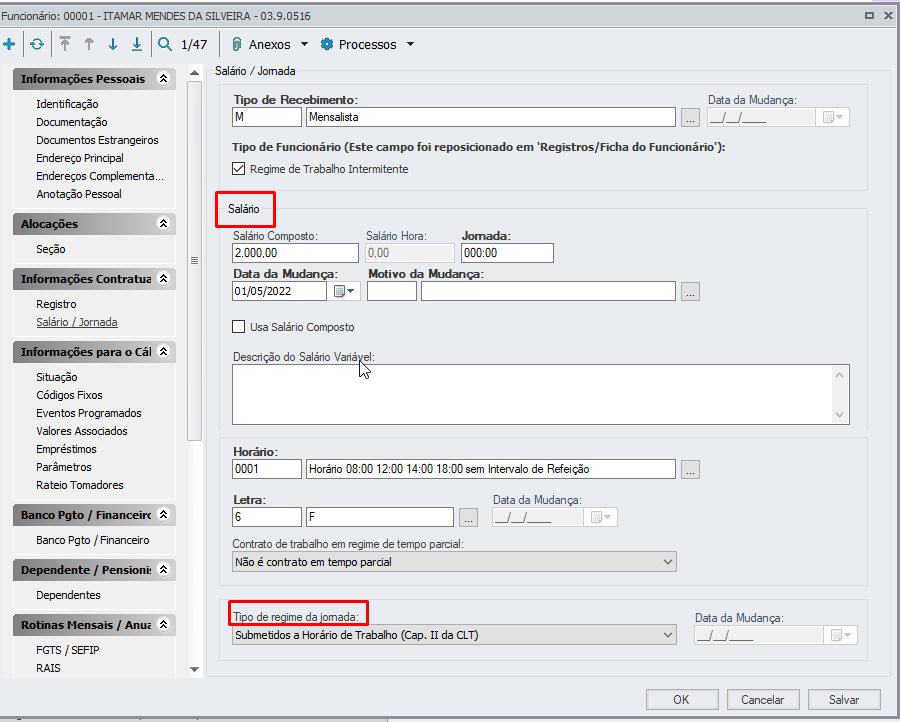The image size is (900, 722).
Task: Click sidebar scrollbar up arrow
Action: 195,73
